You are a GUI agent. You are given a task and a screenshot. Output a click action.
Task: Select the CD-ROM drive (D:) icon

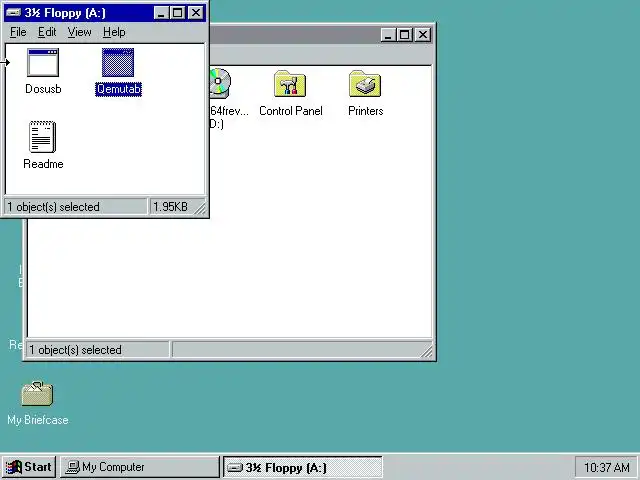point(220,83)
